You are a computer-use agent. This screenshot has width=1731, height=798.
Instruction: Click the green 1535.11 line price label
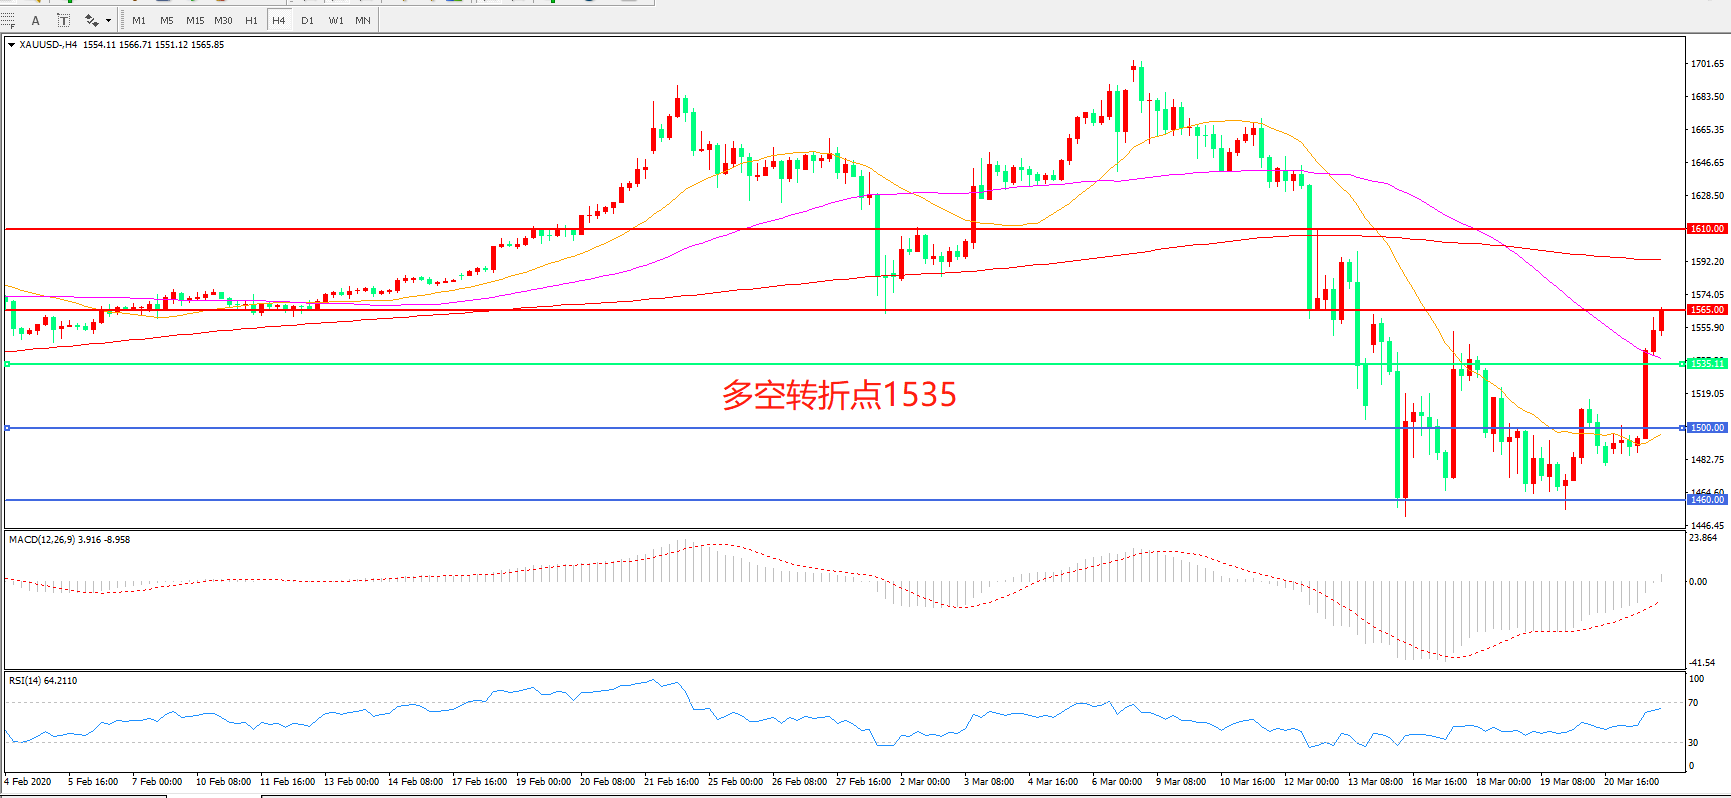tap(1706, 364)
